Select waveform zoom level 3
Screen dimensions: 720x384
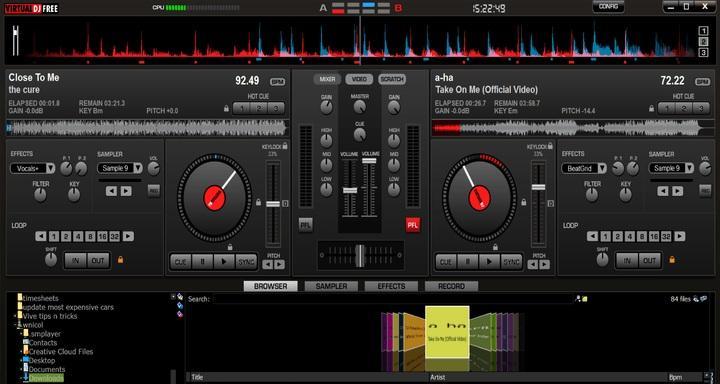pyautogui.click(x=703, y=52)
